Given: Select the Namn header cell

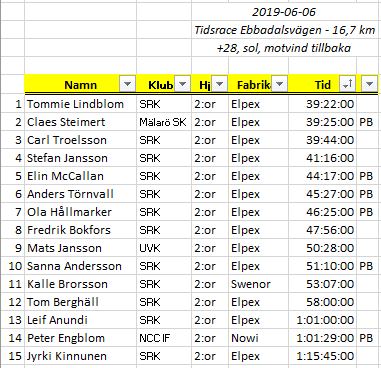Looking at the screenshot, I should point(80,84).
